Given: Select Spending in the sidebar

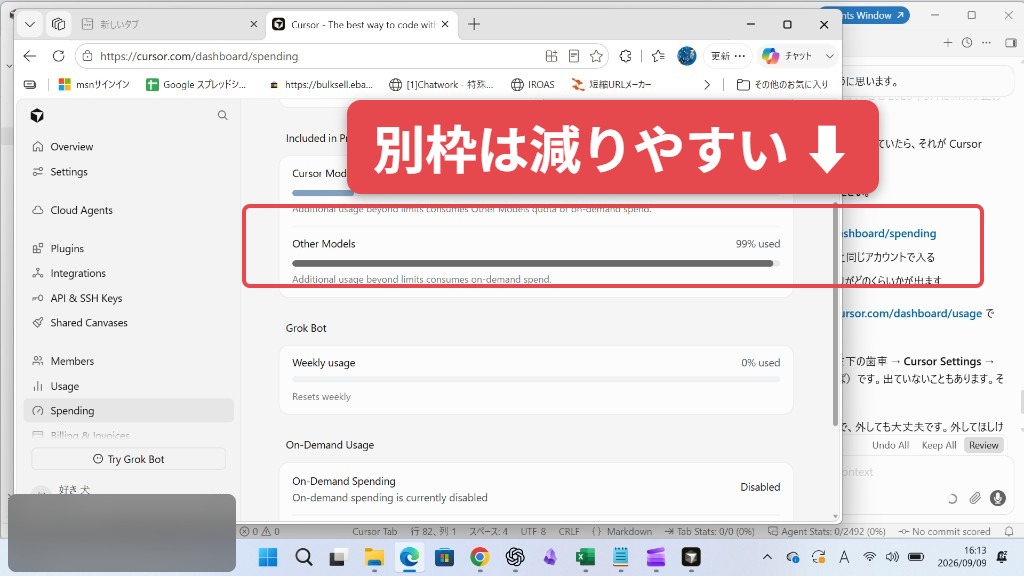Looking at the screenshot, I should click(129, 411).
